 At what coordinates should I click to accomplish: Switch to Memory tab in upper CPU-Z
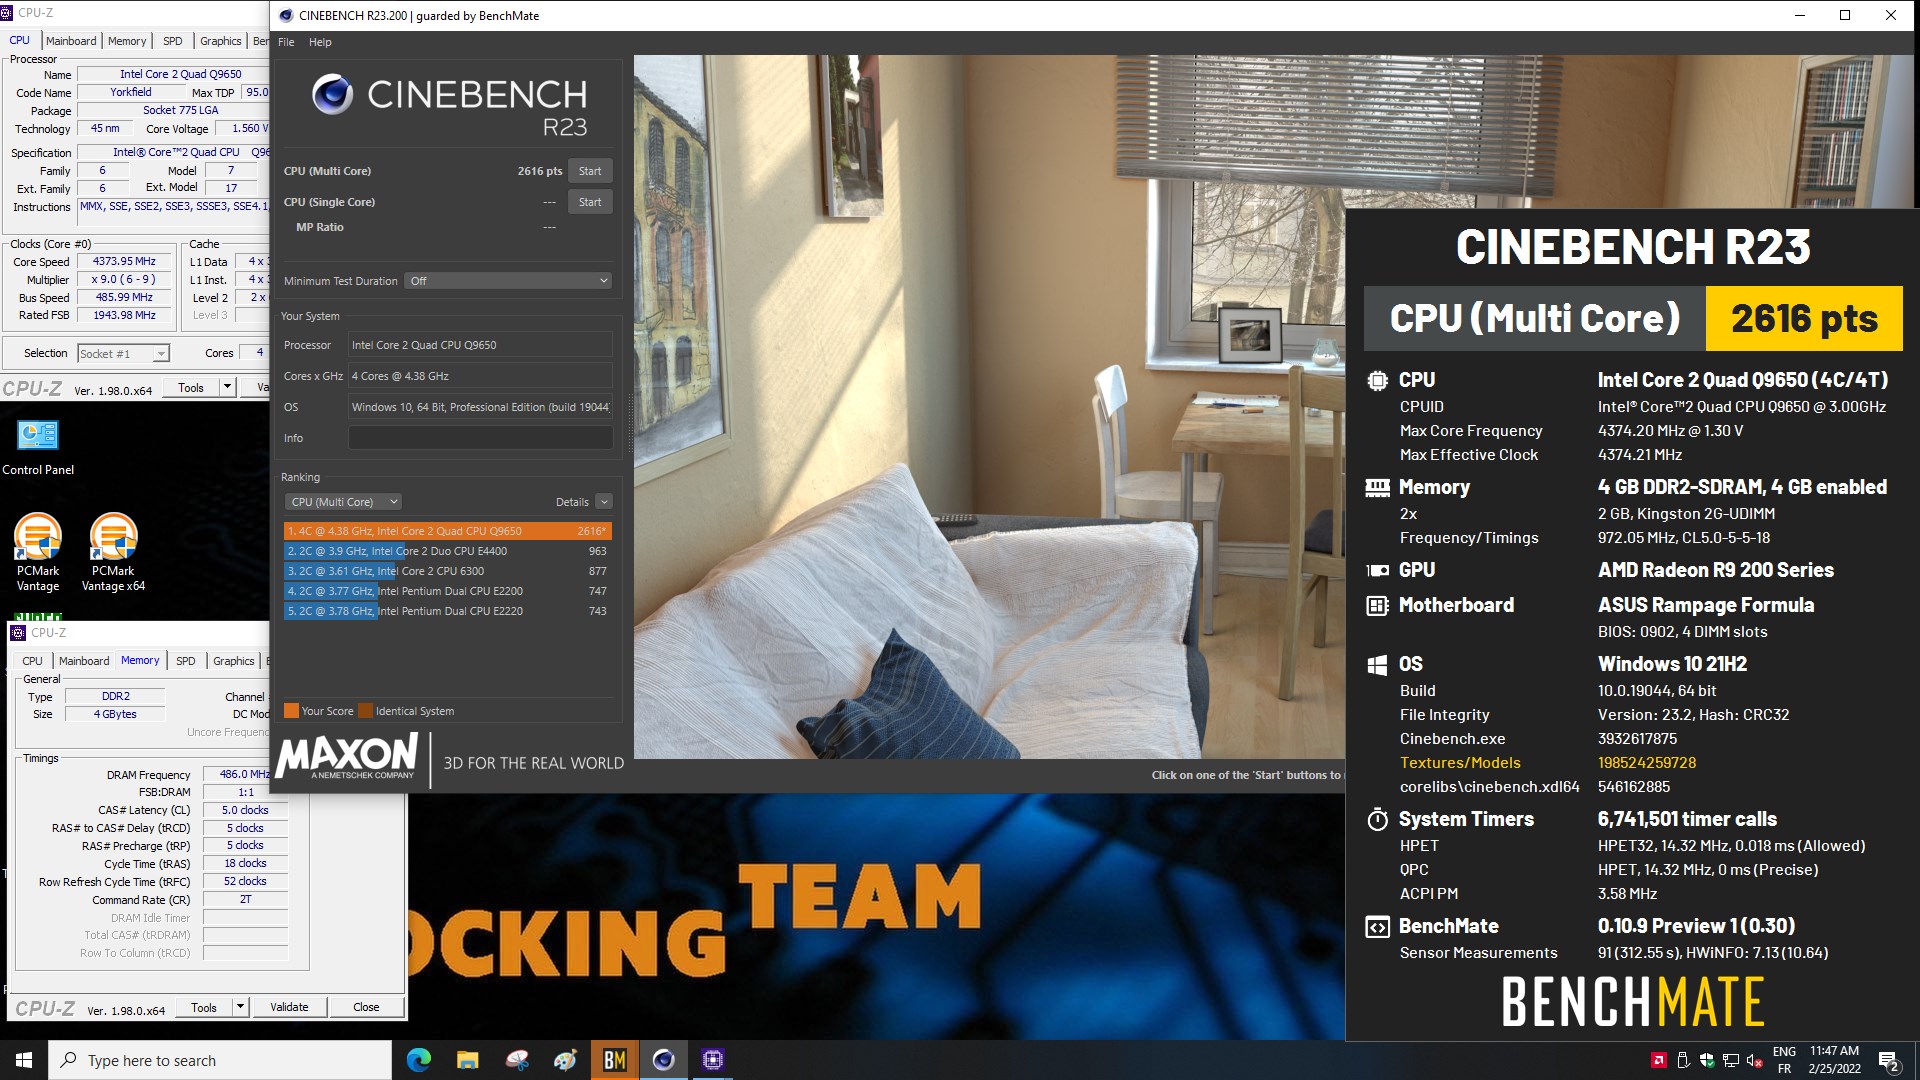(x=127, y=41)
